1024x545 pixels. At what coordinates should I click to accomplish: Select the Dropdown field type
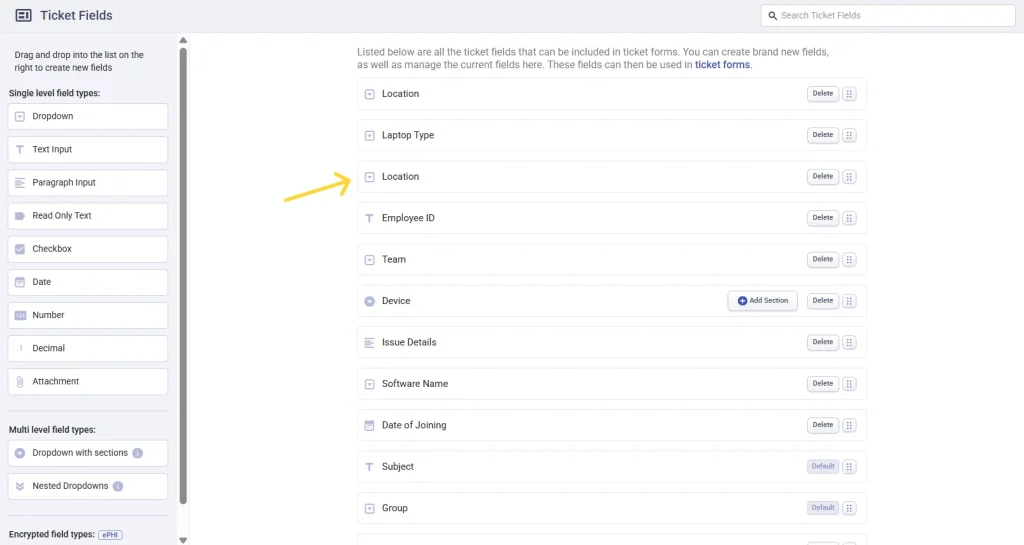(87, 116)
